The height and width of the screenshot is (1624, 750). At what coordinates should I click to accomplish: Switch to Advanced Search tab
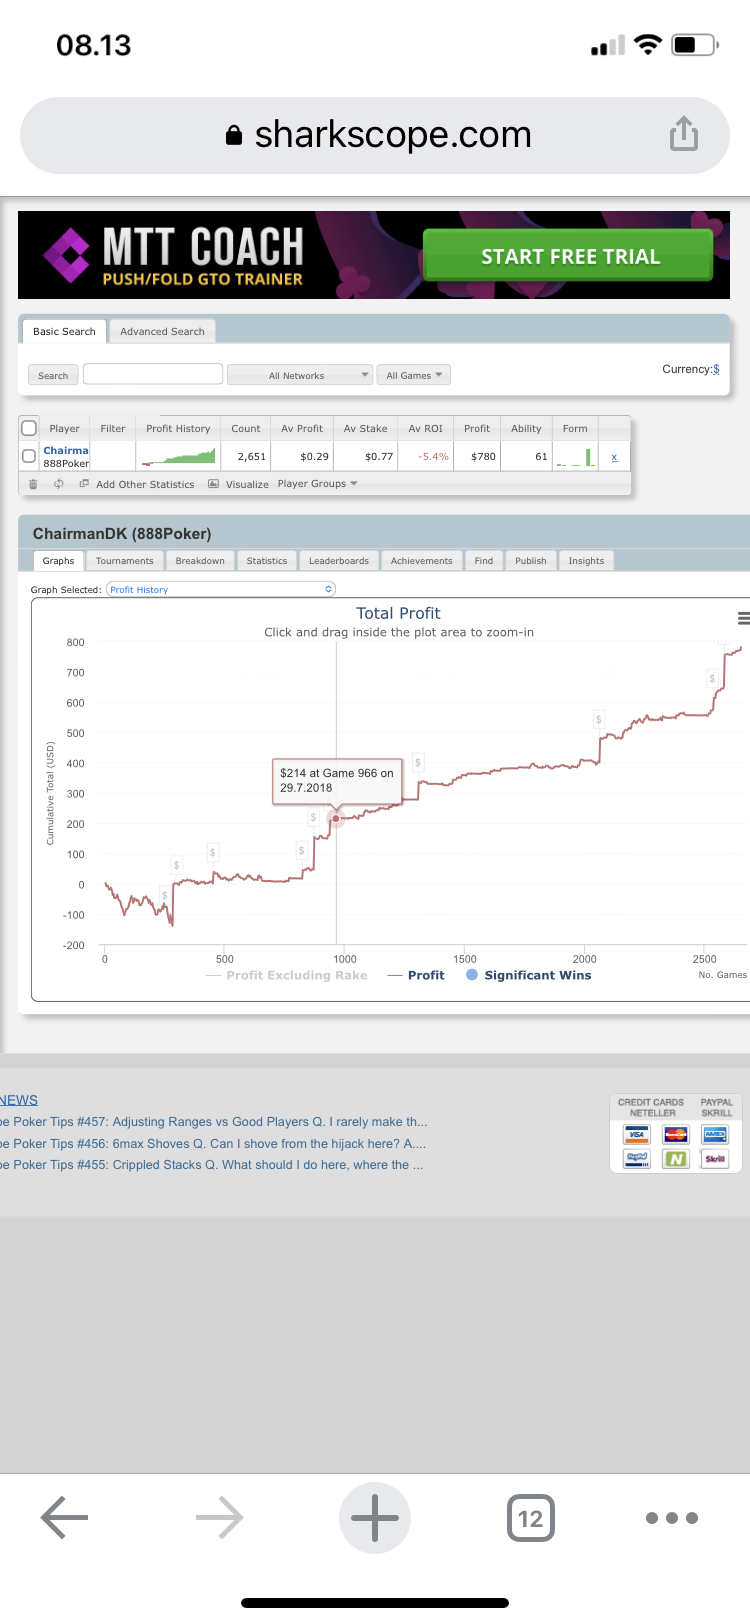click(162, 331)
